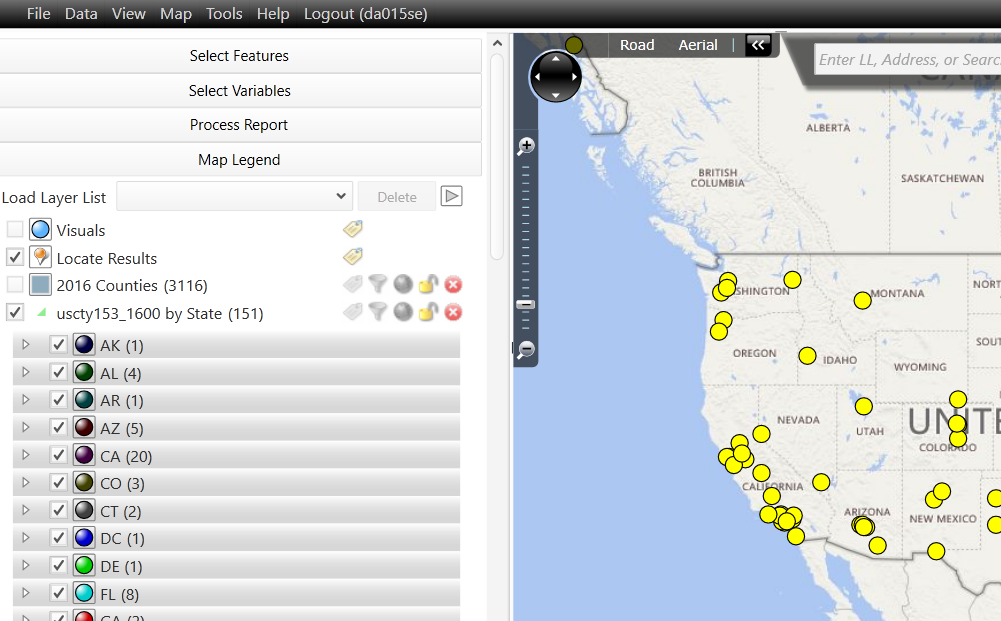The image size is (1001, 621).
Task: Click the globe icon on uscty153_1600 layer
Action: point(402,311)
